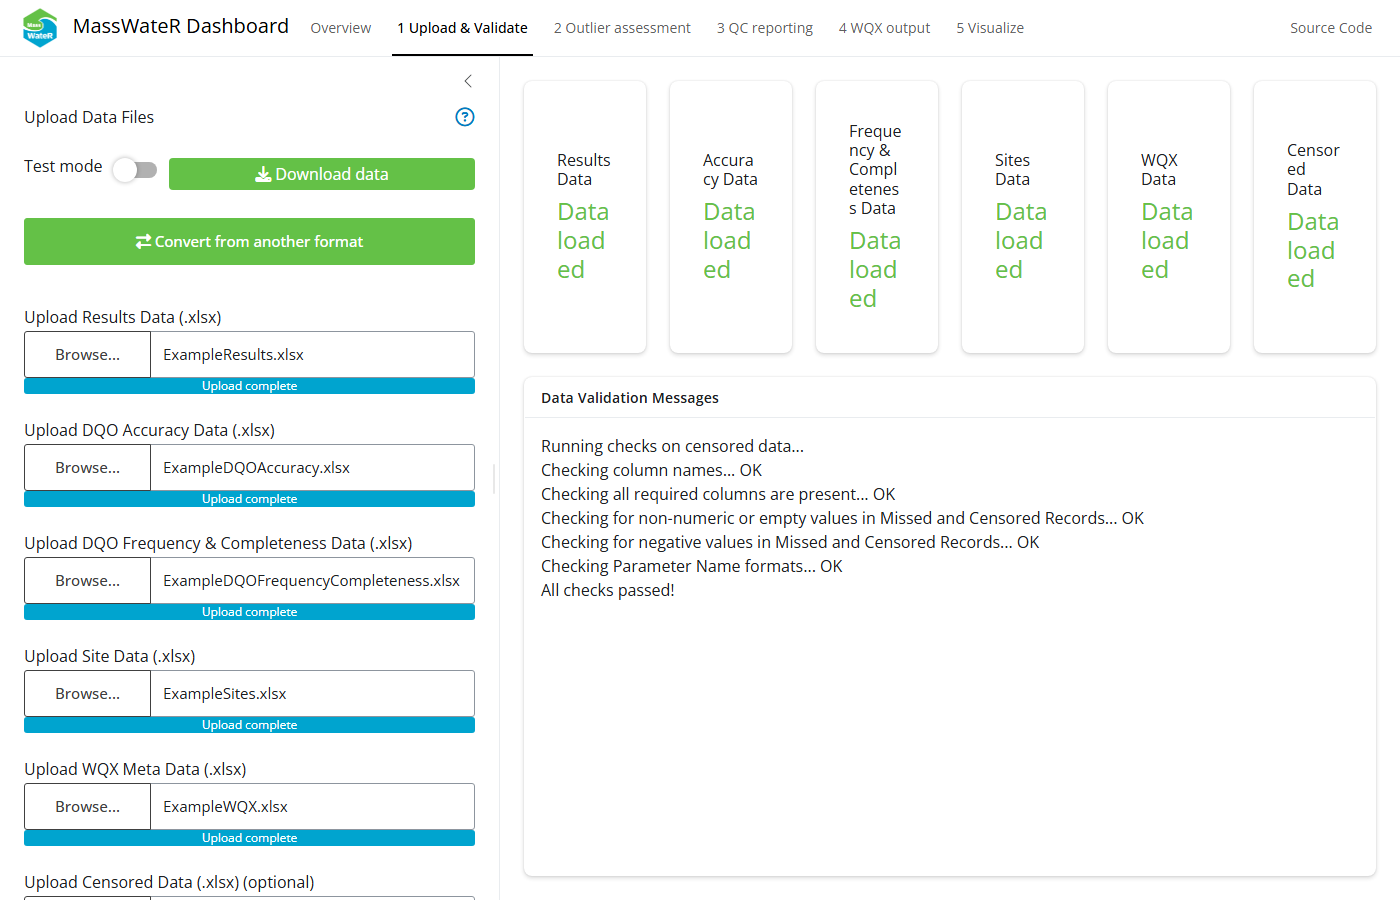Click 'All checks passed!' message
The image size is (1400, 900).
[608, 590]
